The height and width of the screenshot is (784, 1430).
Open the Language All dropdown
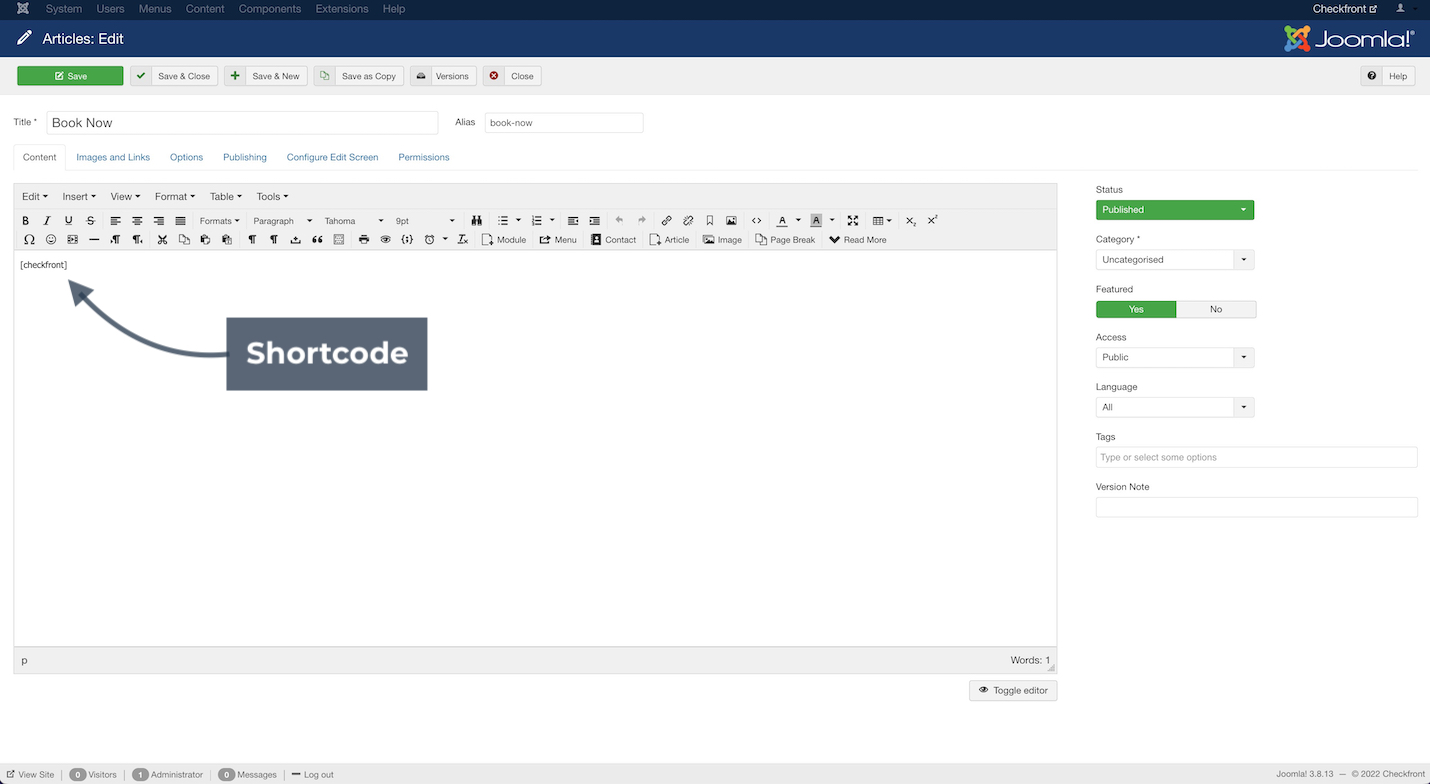click(x=1175, y=407)
